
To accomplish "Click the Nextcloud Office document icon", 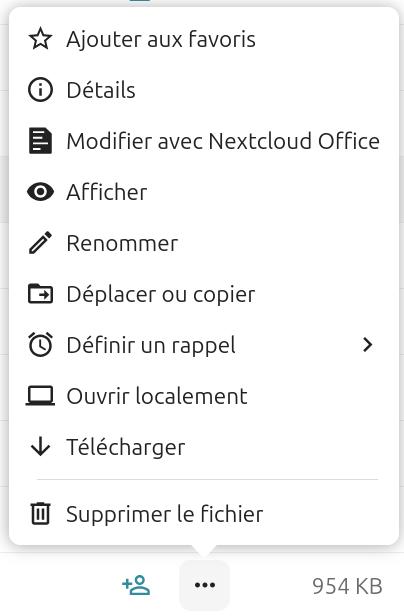I will [40, 141].
